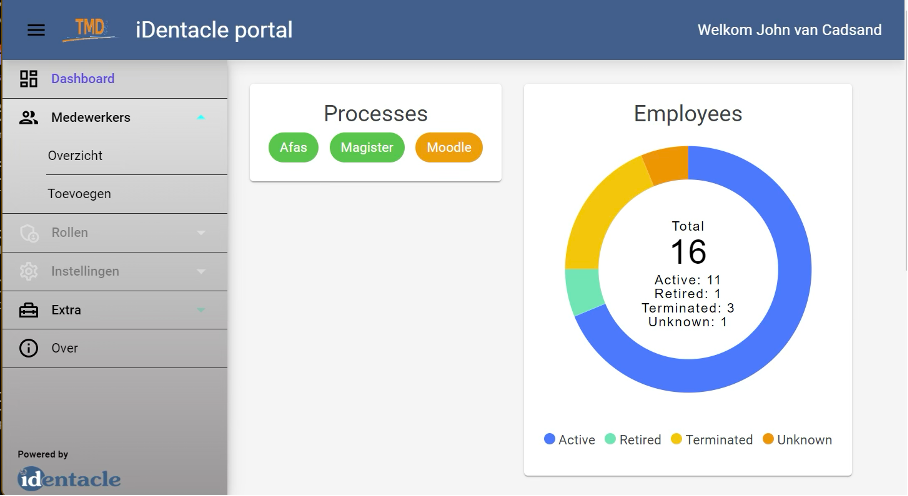908x496 pixels.
Task: Click the TMD logo in header
Action: pos(90,30)
